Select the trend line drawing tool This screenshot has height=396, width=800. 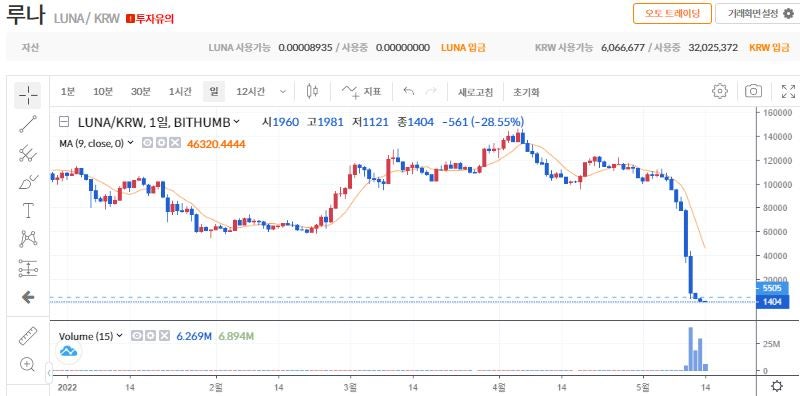click(x=28, y=124)
